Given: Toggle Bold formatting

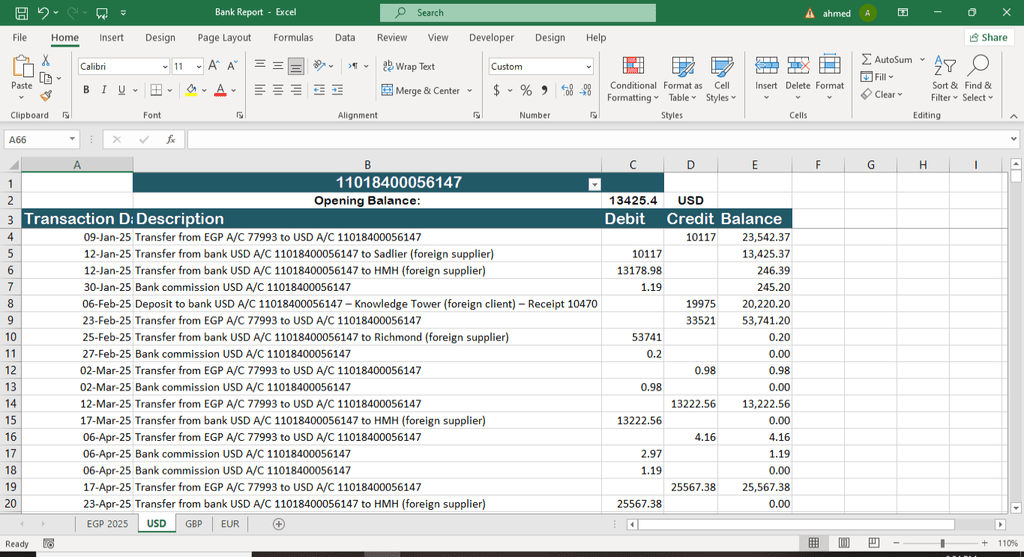Looking at the screenshot, I should pos(87,90).
